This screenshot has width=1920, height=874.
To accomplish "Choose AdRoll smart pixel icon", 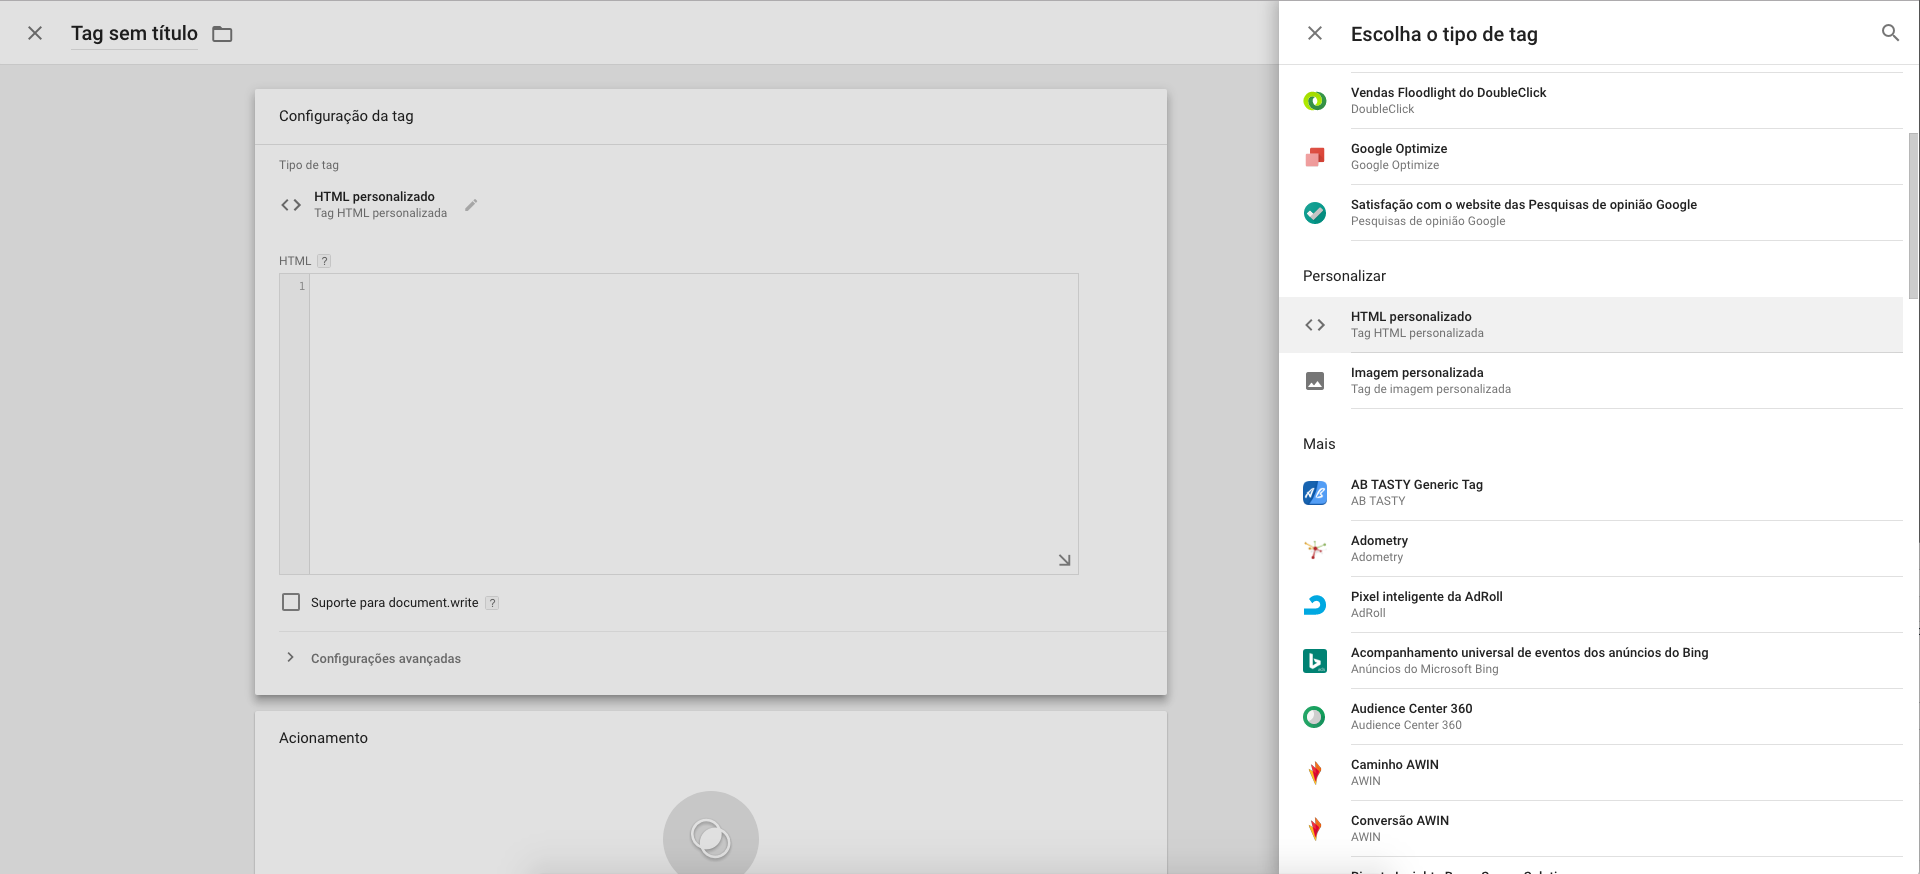I will click(x=1315, y=605).
